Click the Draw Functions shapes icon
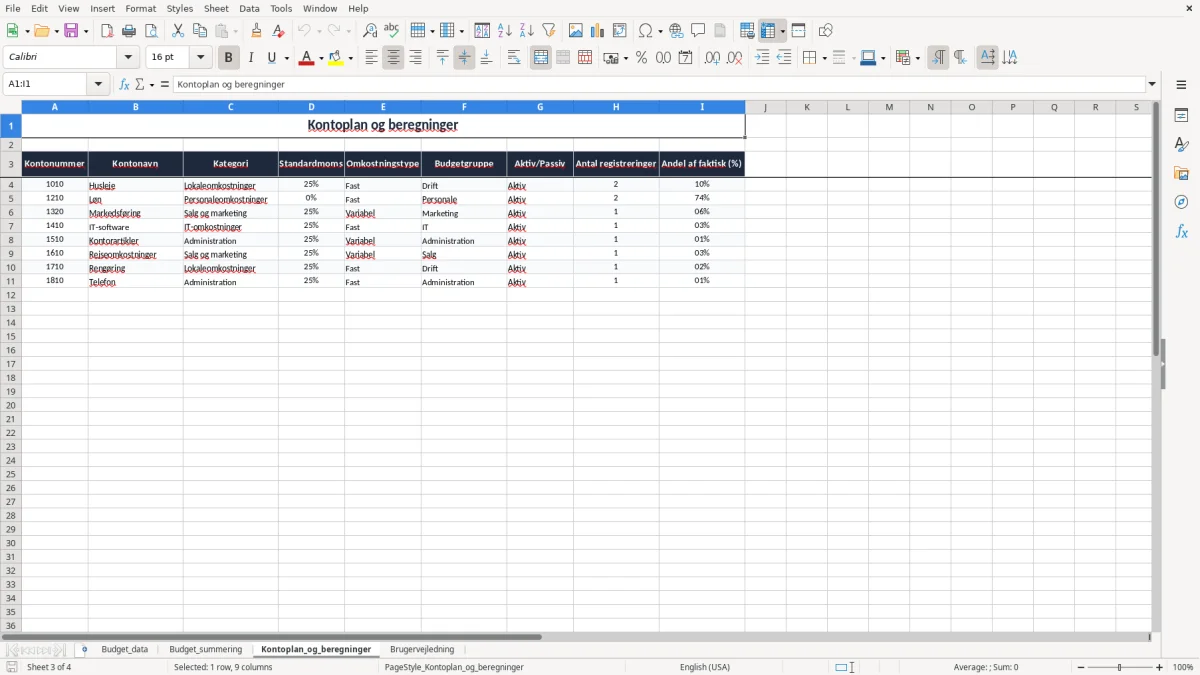1200x675 pixels. pos(826,31)
